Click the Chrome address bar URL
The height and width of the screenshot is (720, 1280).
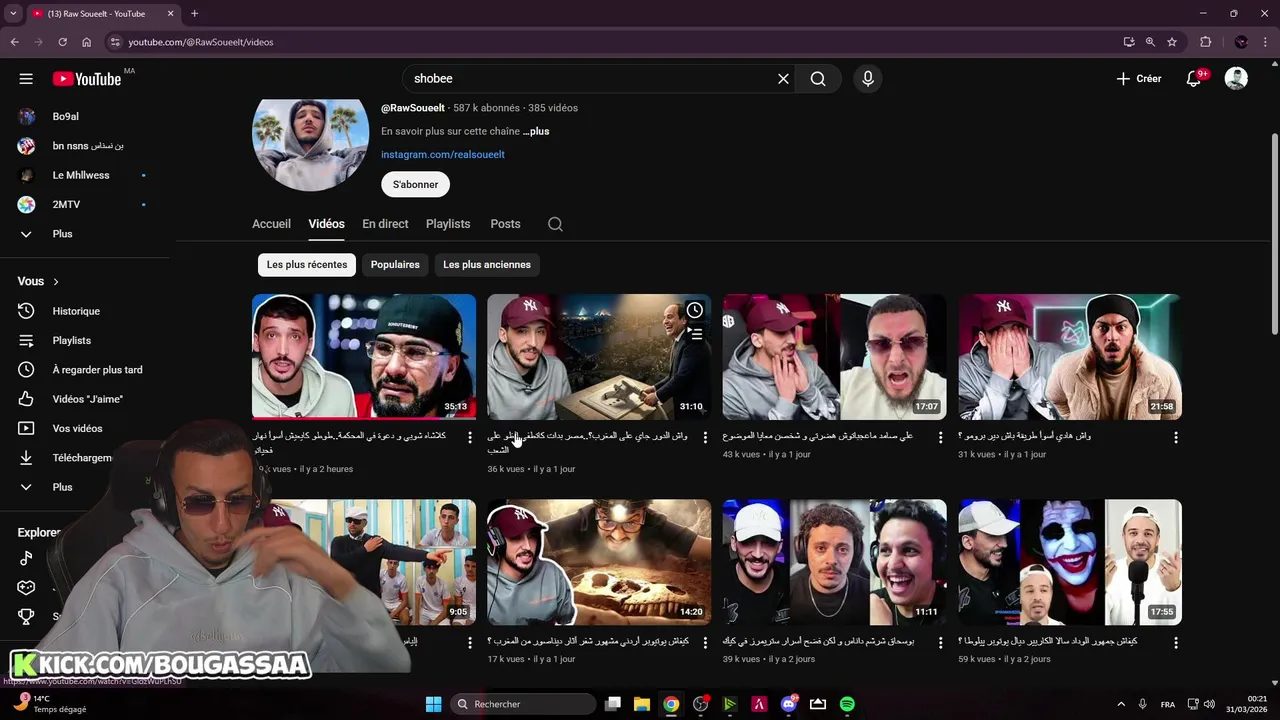(x=201, y=42)
